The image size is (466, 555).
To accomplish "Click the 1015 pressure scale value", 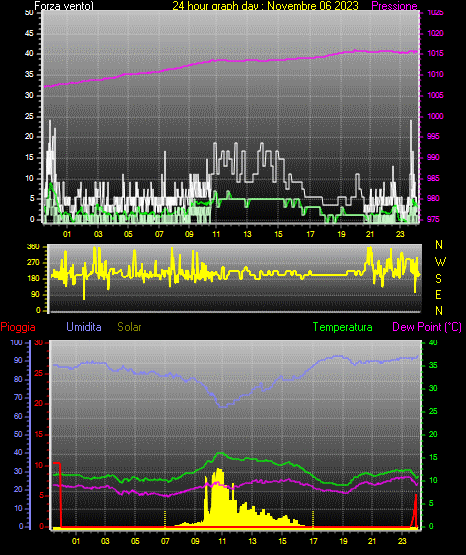I will pyautogui.click(x=436, y=53).
